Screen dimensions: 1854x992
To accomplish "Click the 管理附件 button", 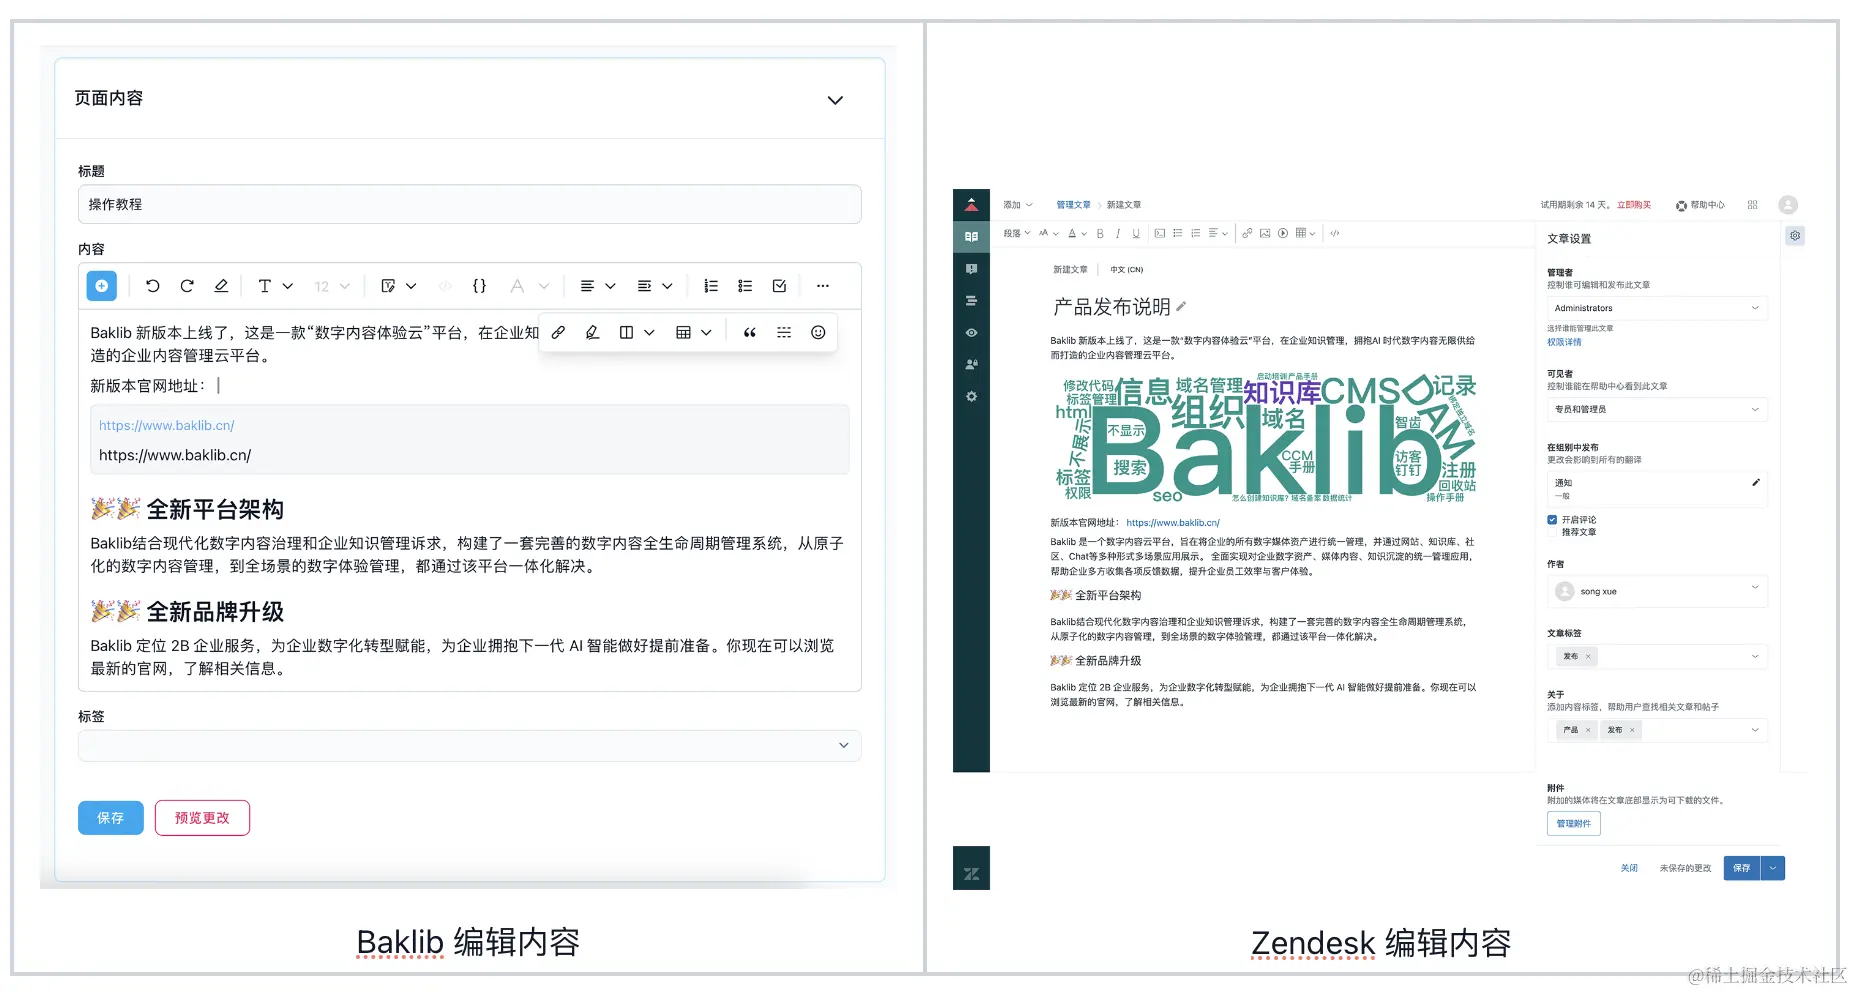I will click(x=1573, y=824).
